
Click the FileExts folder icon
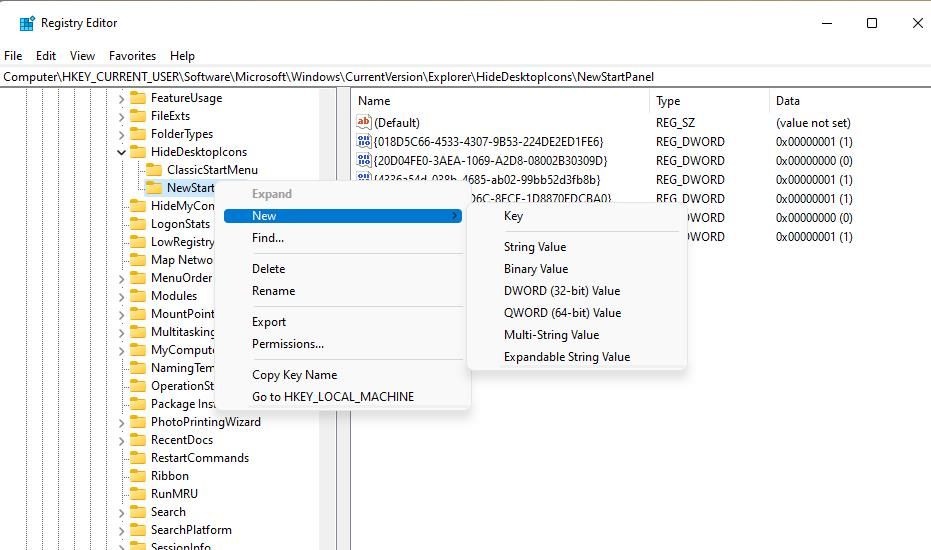138,115
